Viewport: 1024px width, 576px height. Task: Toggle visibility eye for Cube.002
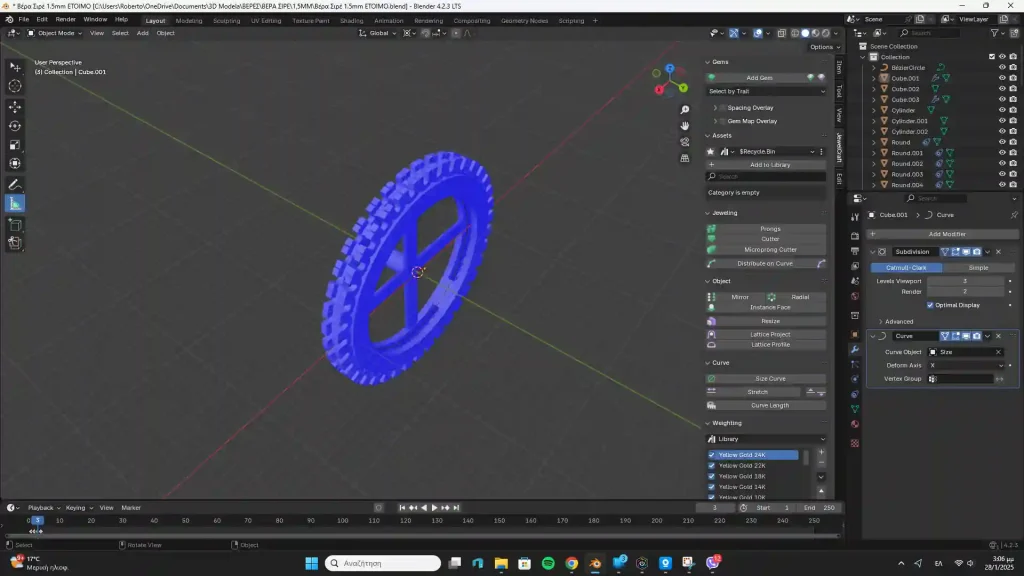[1002, 89]
